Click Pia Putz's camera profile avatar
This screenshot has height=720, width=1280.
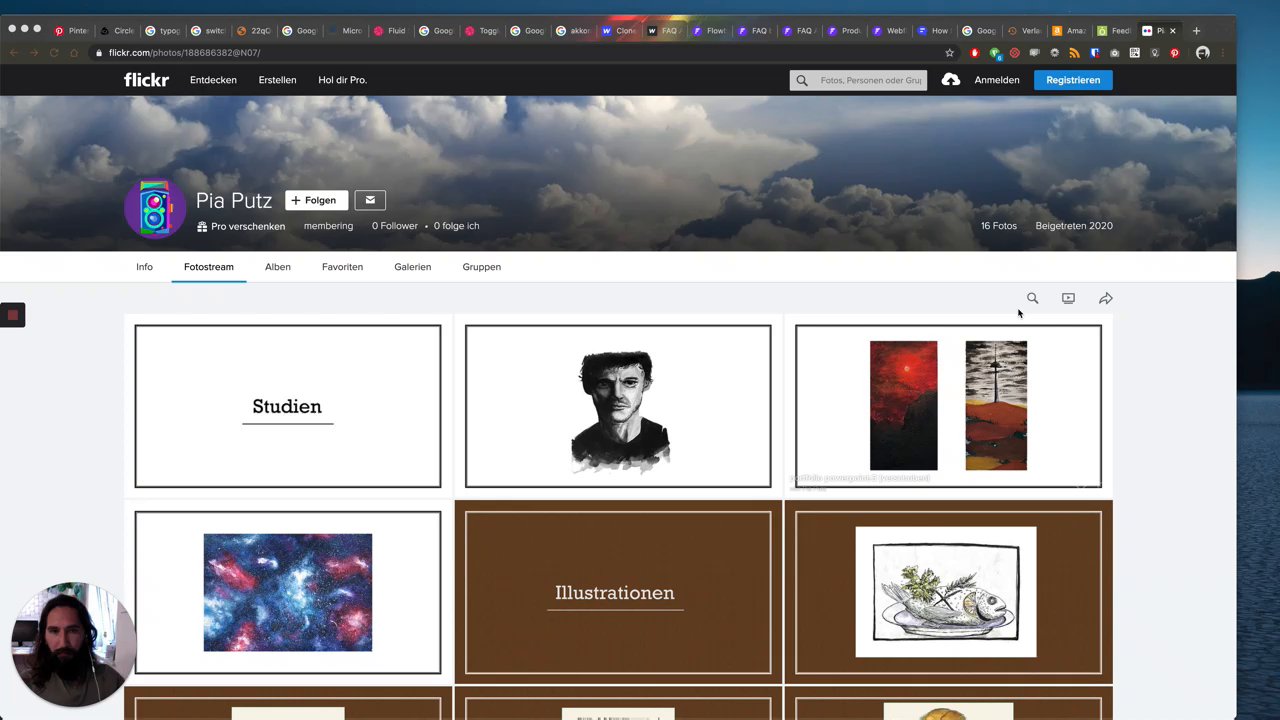155,209
